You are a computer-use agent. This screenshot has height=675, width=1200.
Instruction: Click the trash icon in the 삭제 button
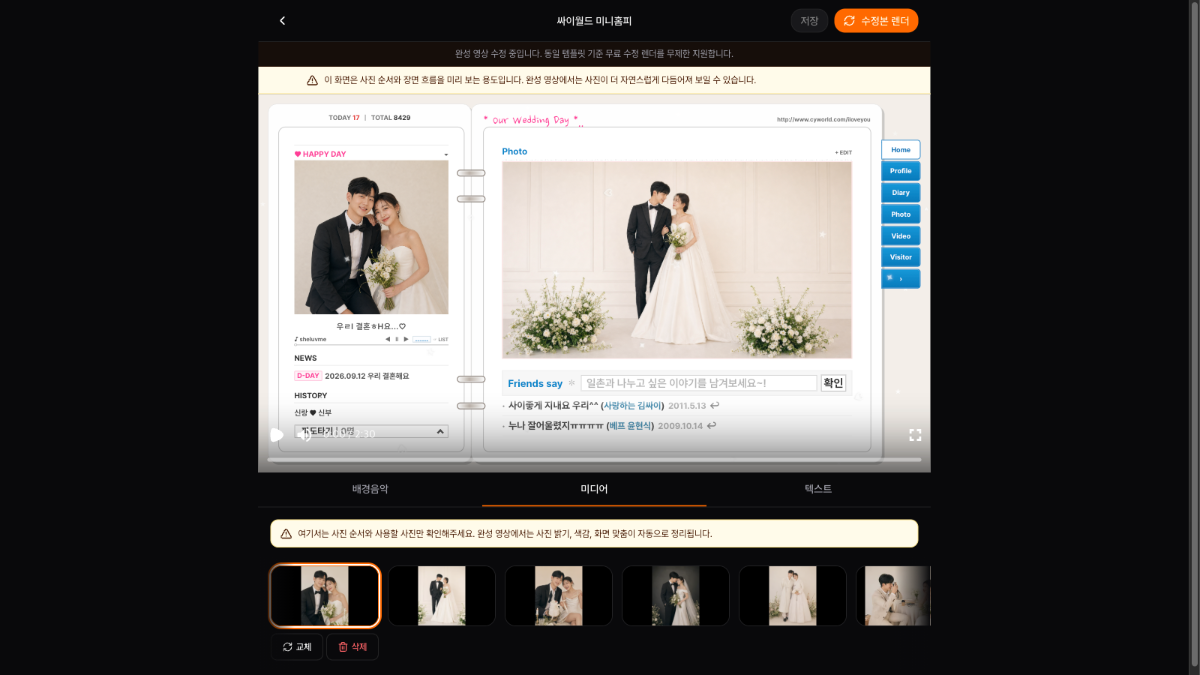click(343, 647)
